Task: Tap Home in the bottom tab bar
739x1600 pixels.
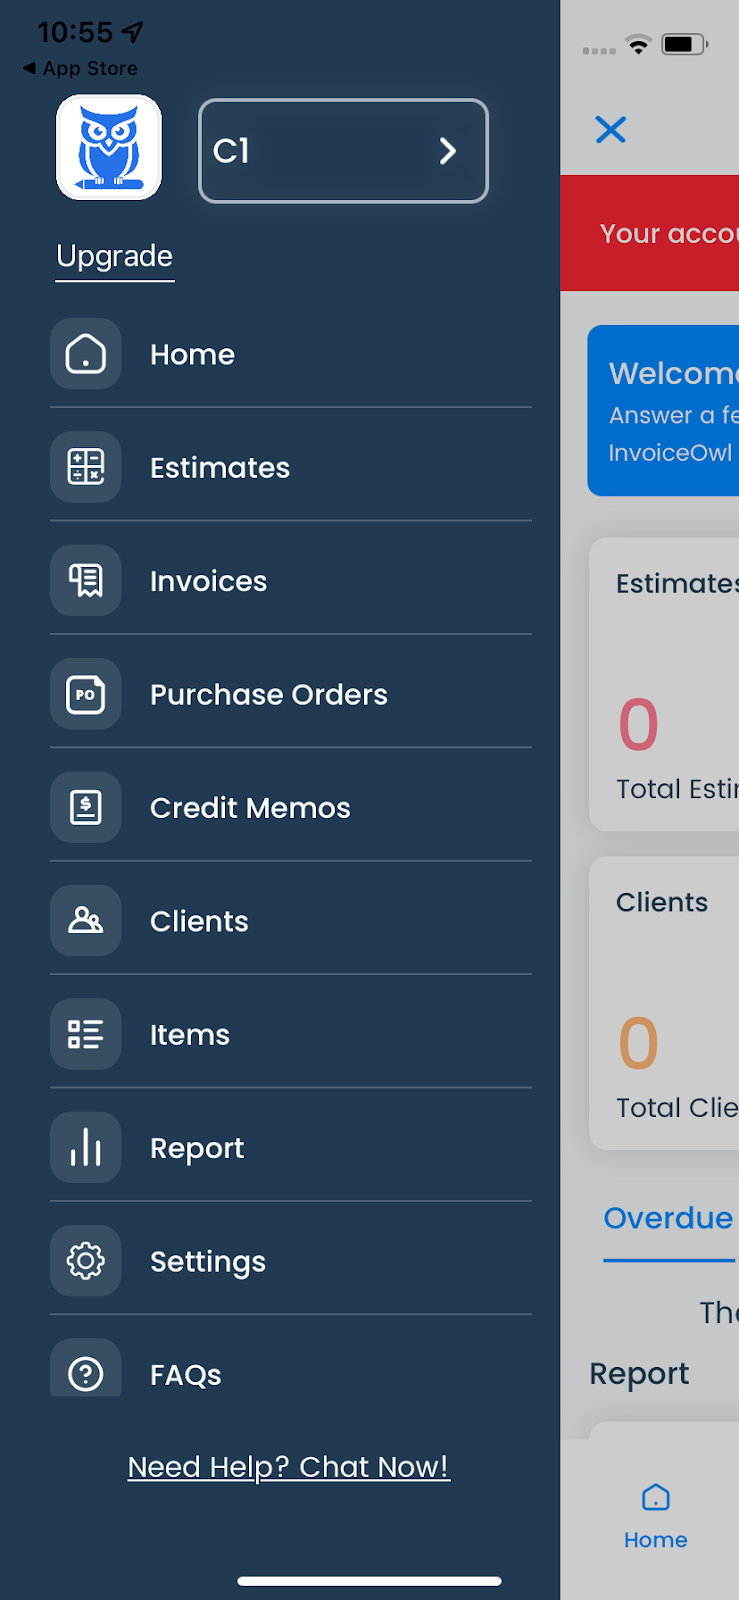Action: pos(655,1516)
